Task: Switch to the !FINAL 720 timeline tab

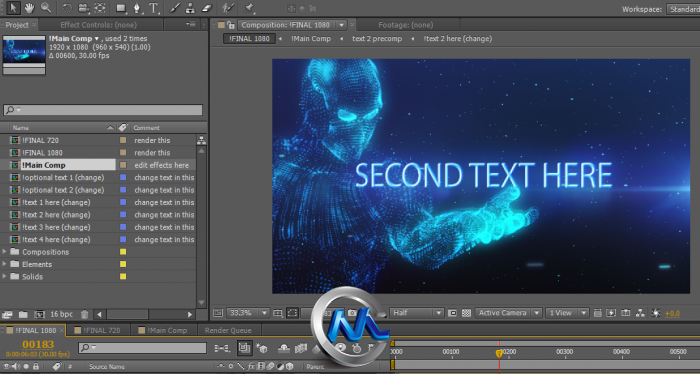Action: click(x=98, y=330)
